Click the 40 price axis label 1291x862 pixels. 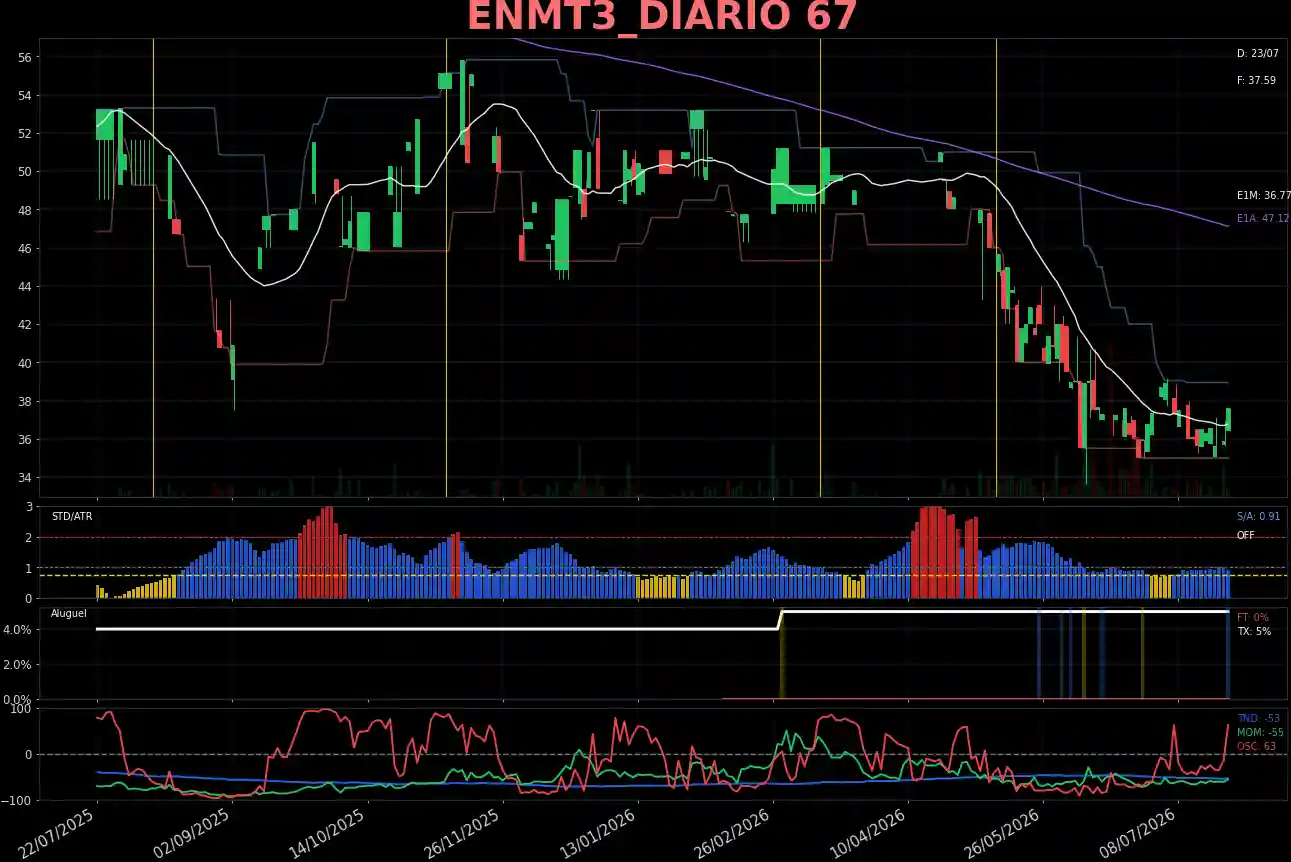coord(24,363)
